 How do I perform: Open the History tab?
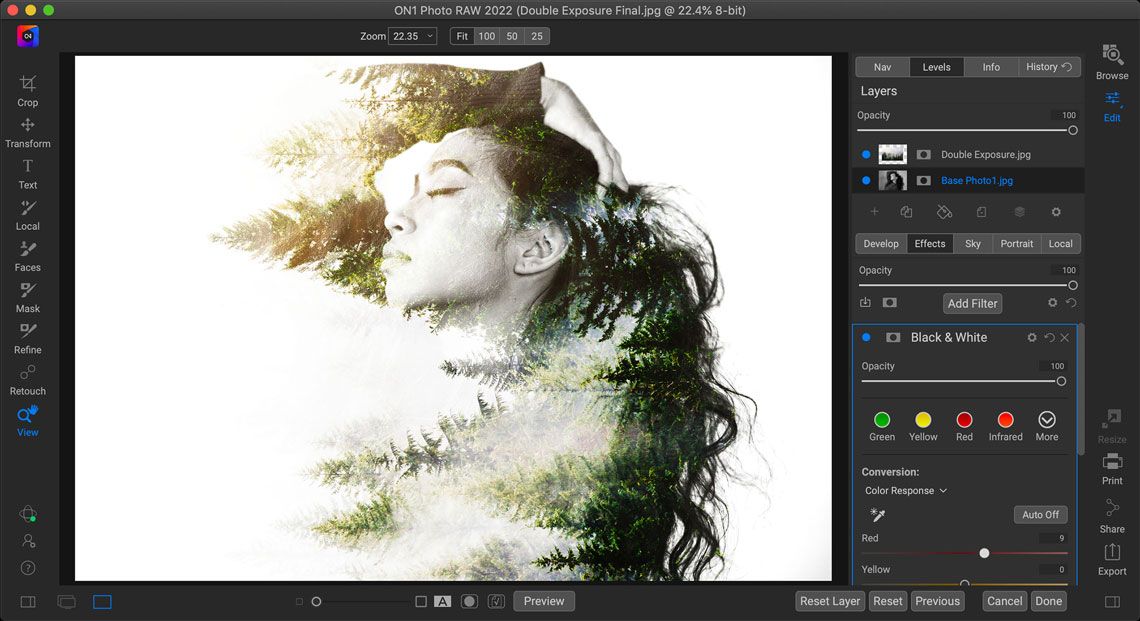tap(1043, 66)
